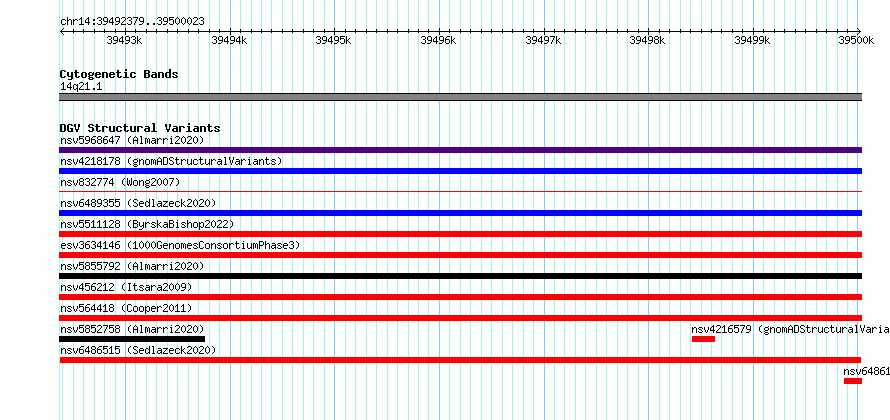890x420 pixels.
Task: Select the blue bar for nsv4218178
Action: [x=460, y=171]
